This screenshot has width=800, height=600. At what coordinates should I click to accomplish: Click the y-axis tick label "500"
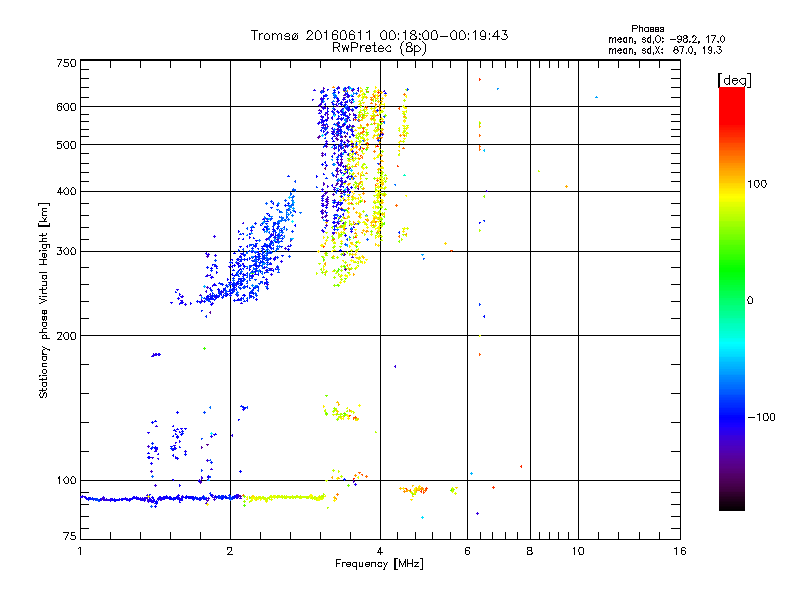(66, 145)
